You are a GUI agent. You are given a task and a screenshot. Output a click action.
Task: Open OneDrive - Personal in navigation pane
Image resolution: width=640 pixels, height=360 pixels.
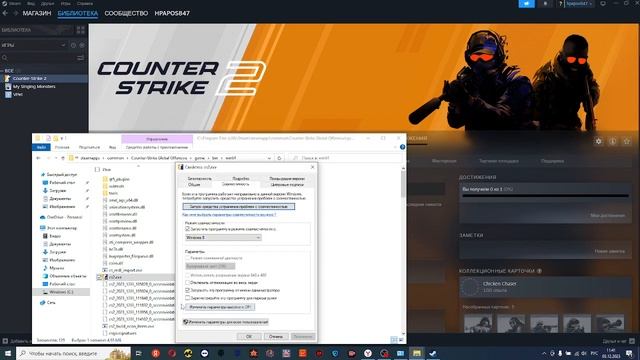tap(64, 217)
